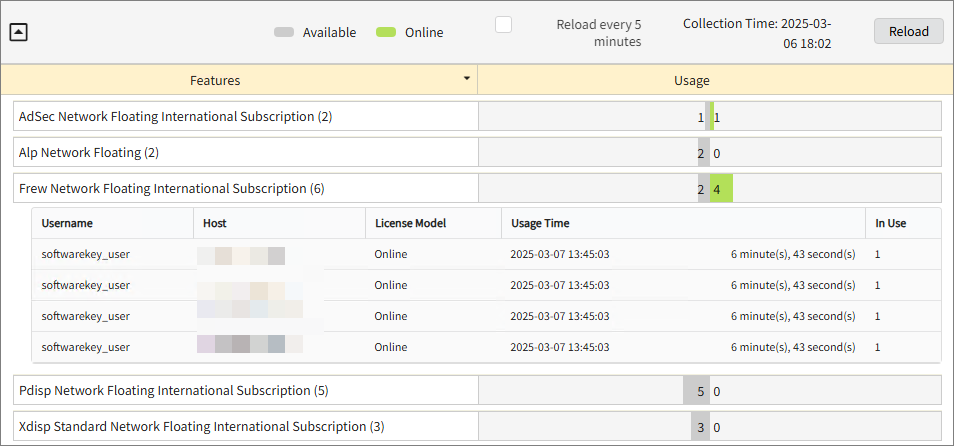Collapse Frew Network Floating International Subscription row
954x446 pixels.
[x=171, y=188]
